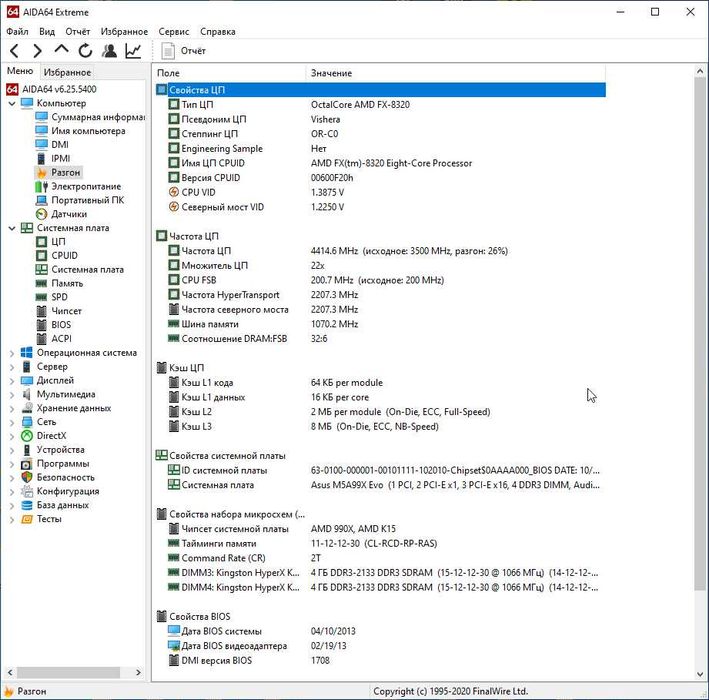
Task: Expand the Мультимедиа node
Action: [x=12, y=395]
